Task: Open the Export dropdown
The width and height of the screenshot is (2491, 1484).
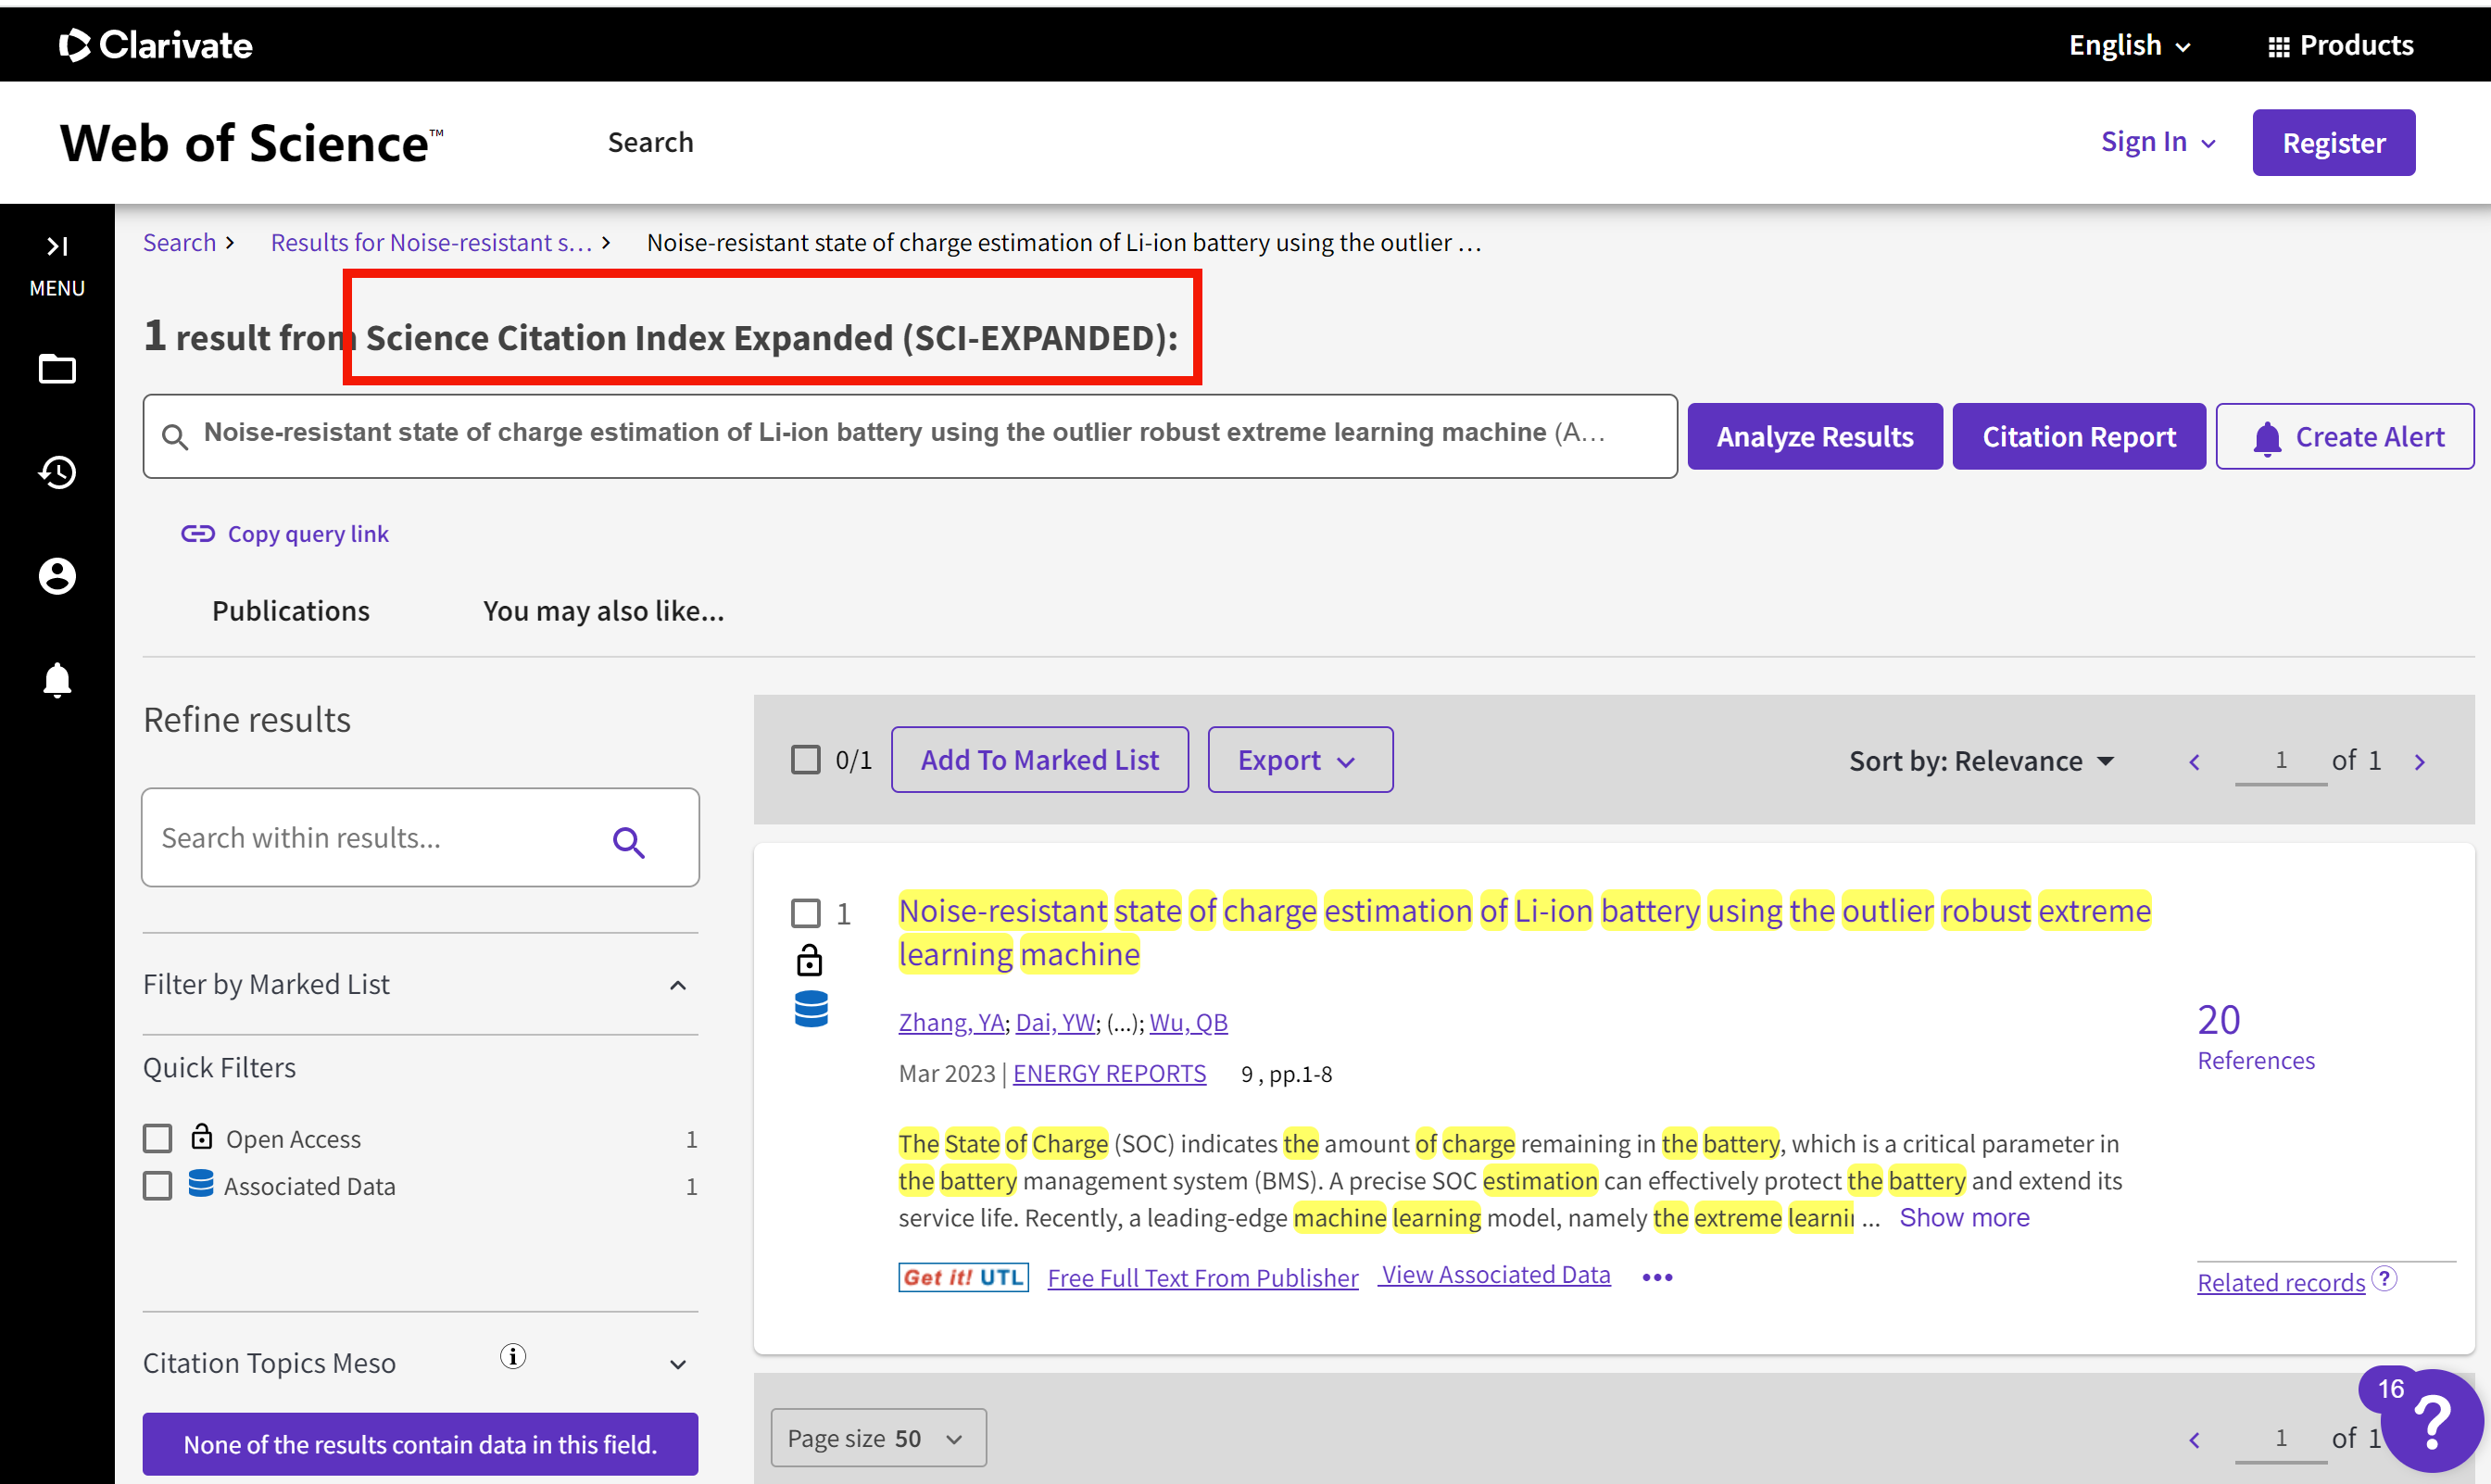Action: pyautogui.click(x=1300, y=760)
